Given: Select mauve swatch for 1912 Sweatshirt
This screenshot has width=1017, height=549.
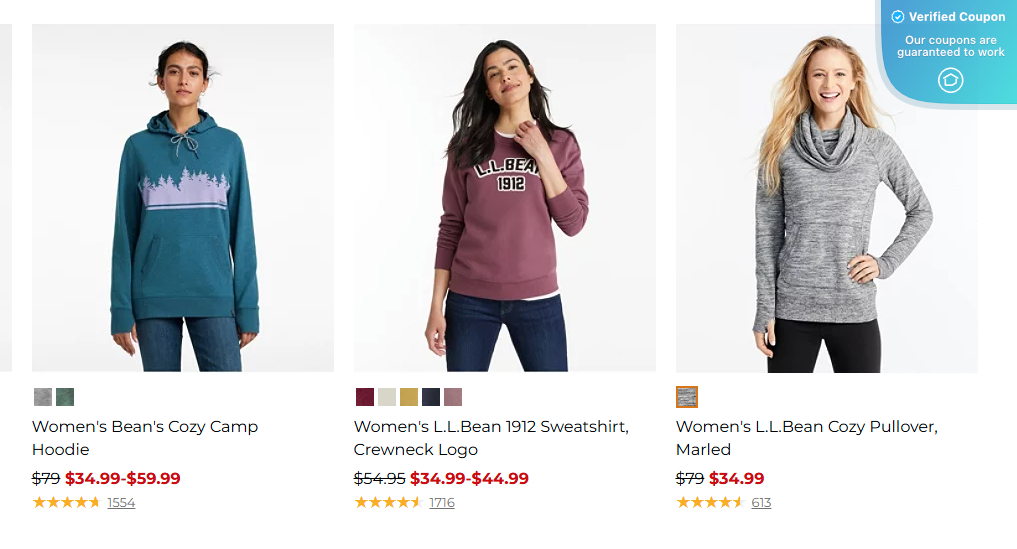Looking at the screenshot, I should click(453, 397).
